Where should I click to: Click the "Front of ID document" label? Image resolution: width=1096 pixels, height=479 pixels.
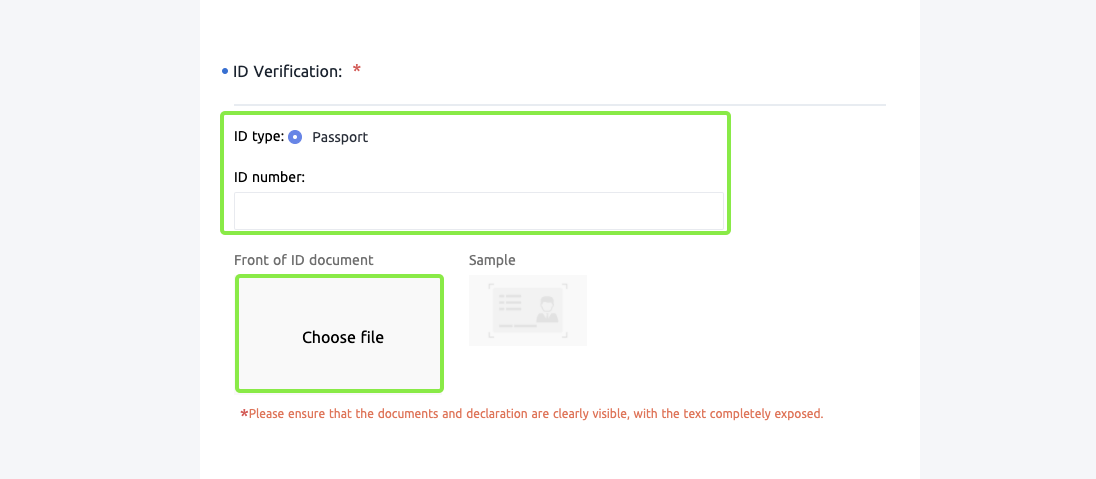pos(303,260)
